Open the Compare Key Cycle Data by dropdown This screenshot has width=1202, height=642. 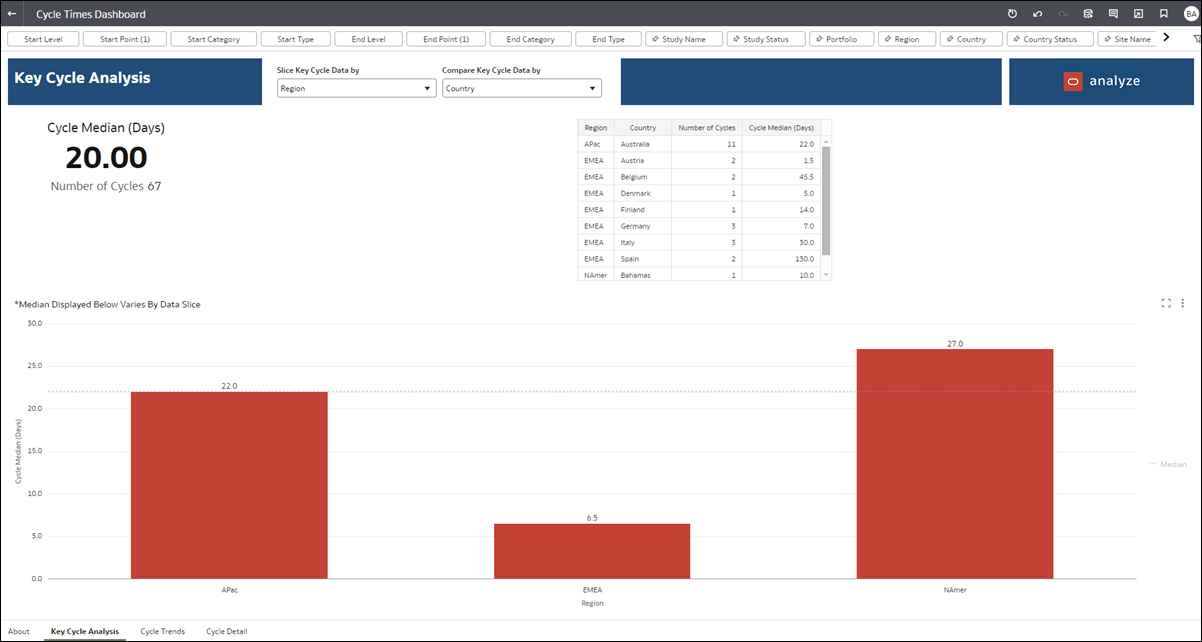[x=521, y=88]
